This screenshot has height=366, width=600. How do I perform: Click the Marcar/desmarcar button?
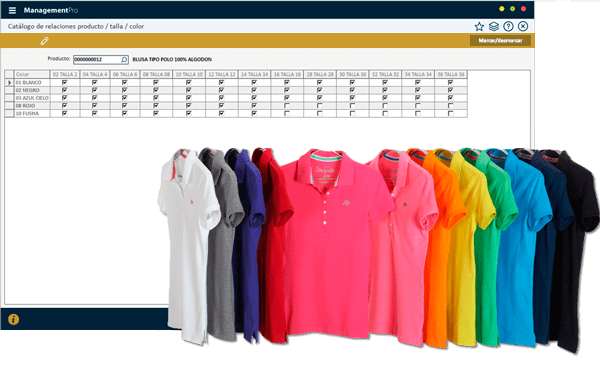[x=500, y=41]
